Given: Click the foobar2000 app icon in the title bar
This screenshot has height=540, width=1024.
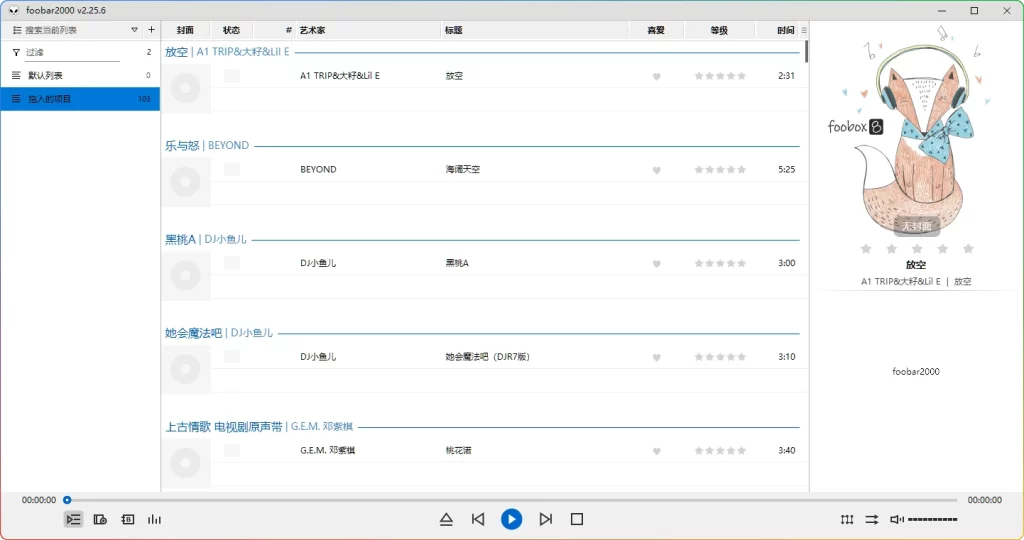Looking at the screenshot, I should coord(14,10).
